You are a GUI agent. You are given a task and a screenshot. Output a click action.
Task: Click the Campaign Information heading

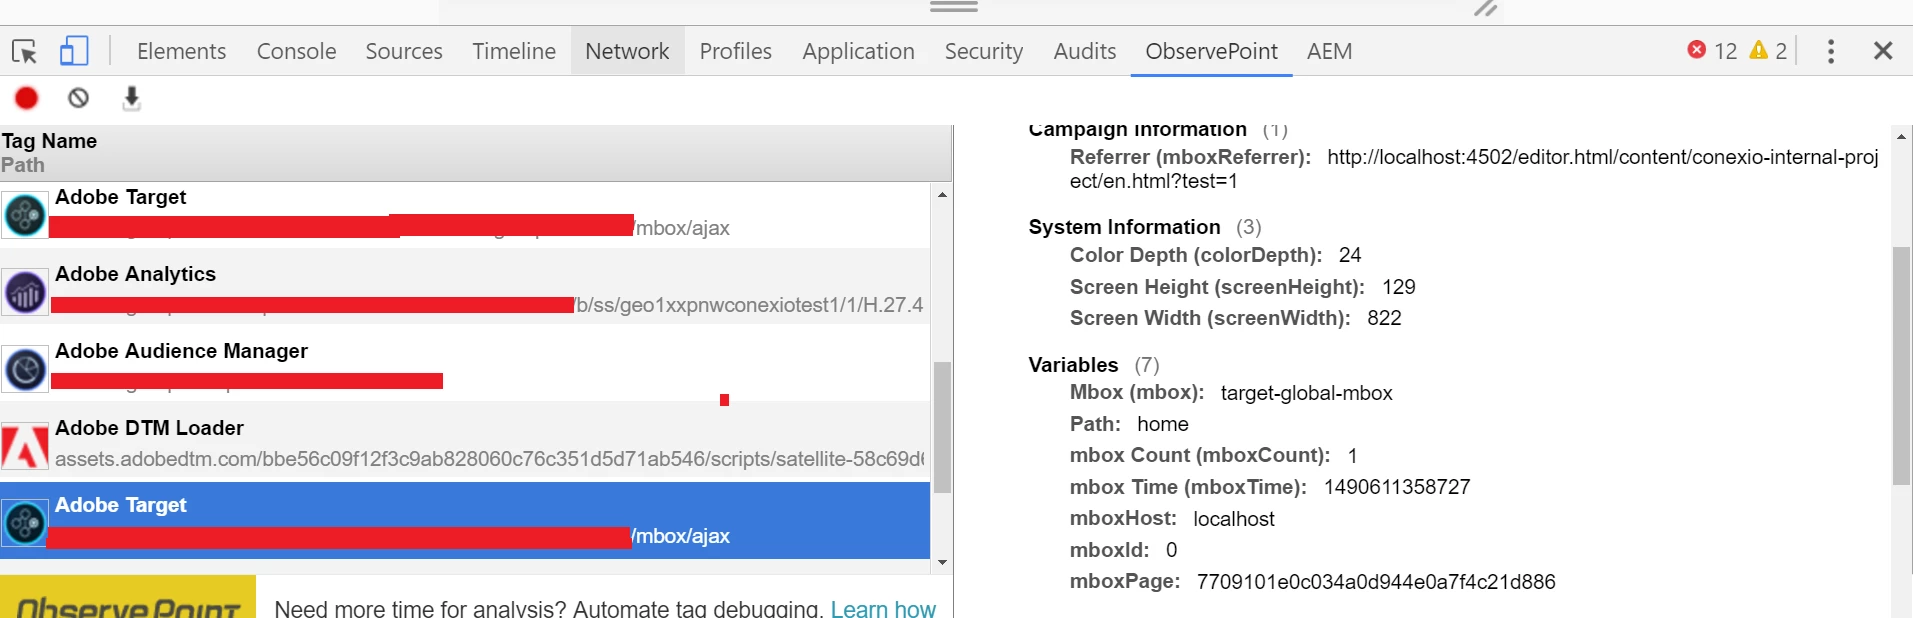click(x=1137, y=130)
